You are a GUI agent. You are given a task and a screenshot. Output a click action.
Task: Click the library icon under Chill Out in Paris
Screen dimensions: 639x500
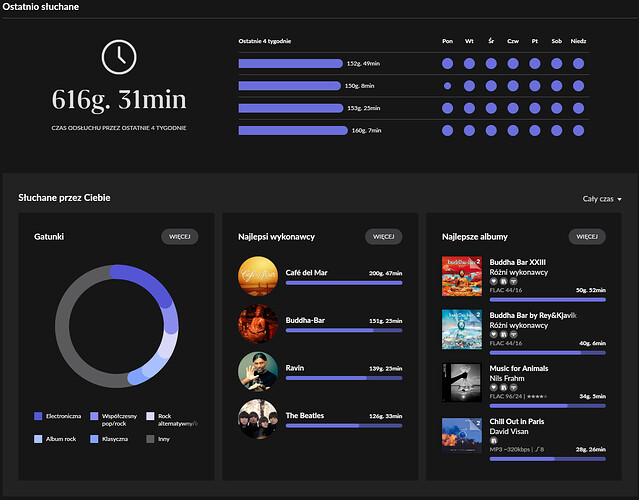494,440
